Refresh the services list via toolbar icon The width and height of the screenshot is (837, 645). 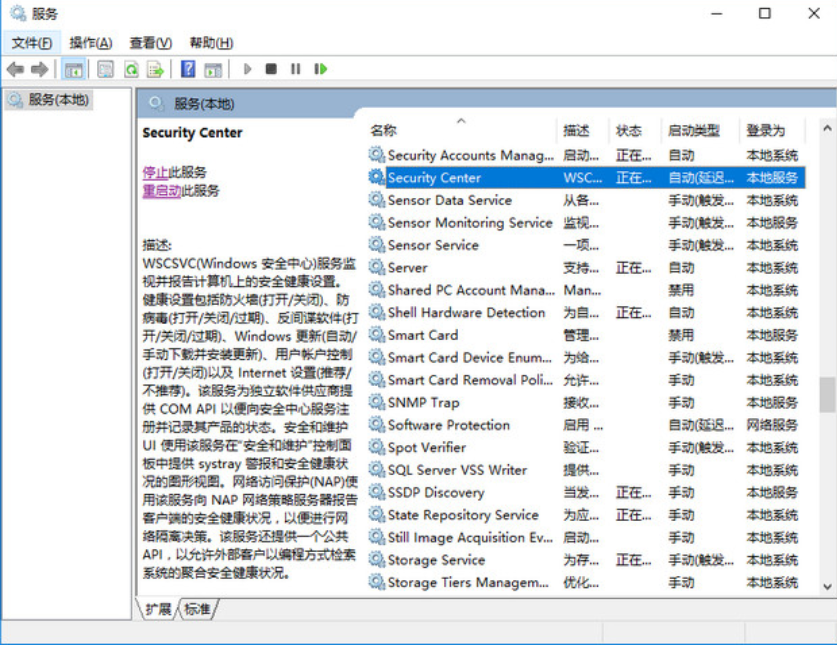point(132,68)
